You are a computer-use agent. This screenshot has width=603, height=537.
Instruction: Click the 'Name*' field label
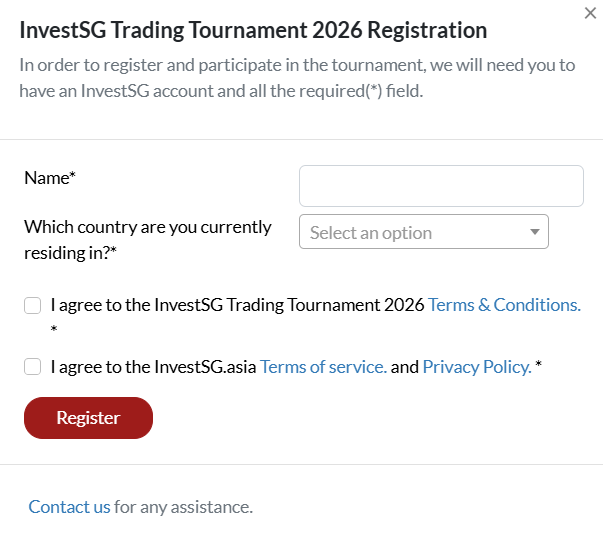pos(50,177)
